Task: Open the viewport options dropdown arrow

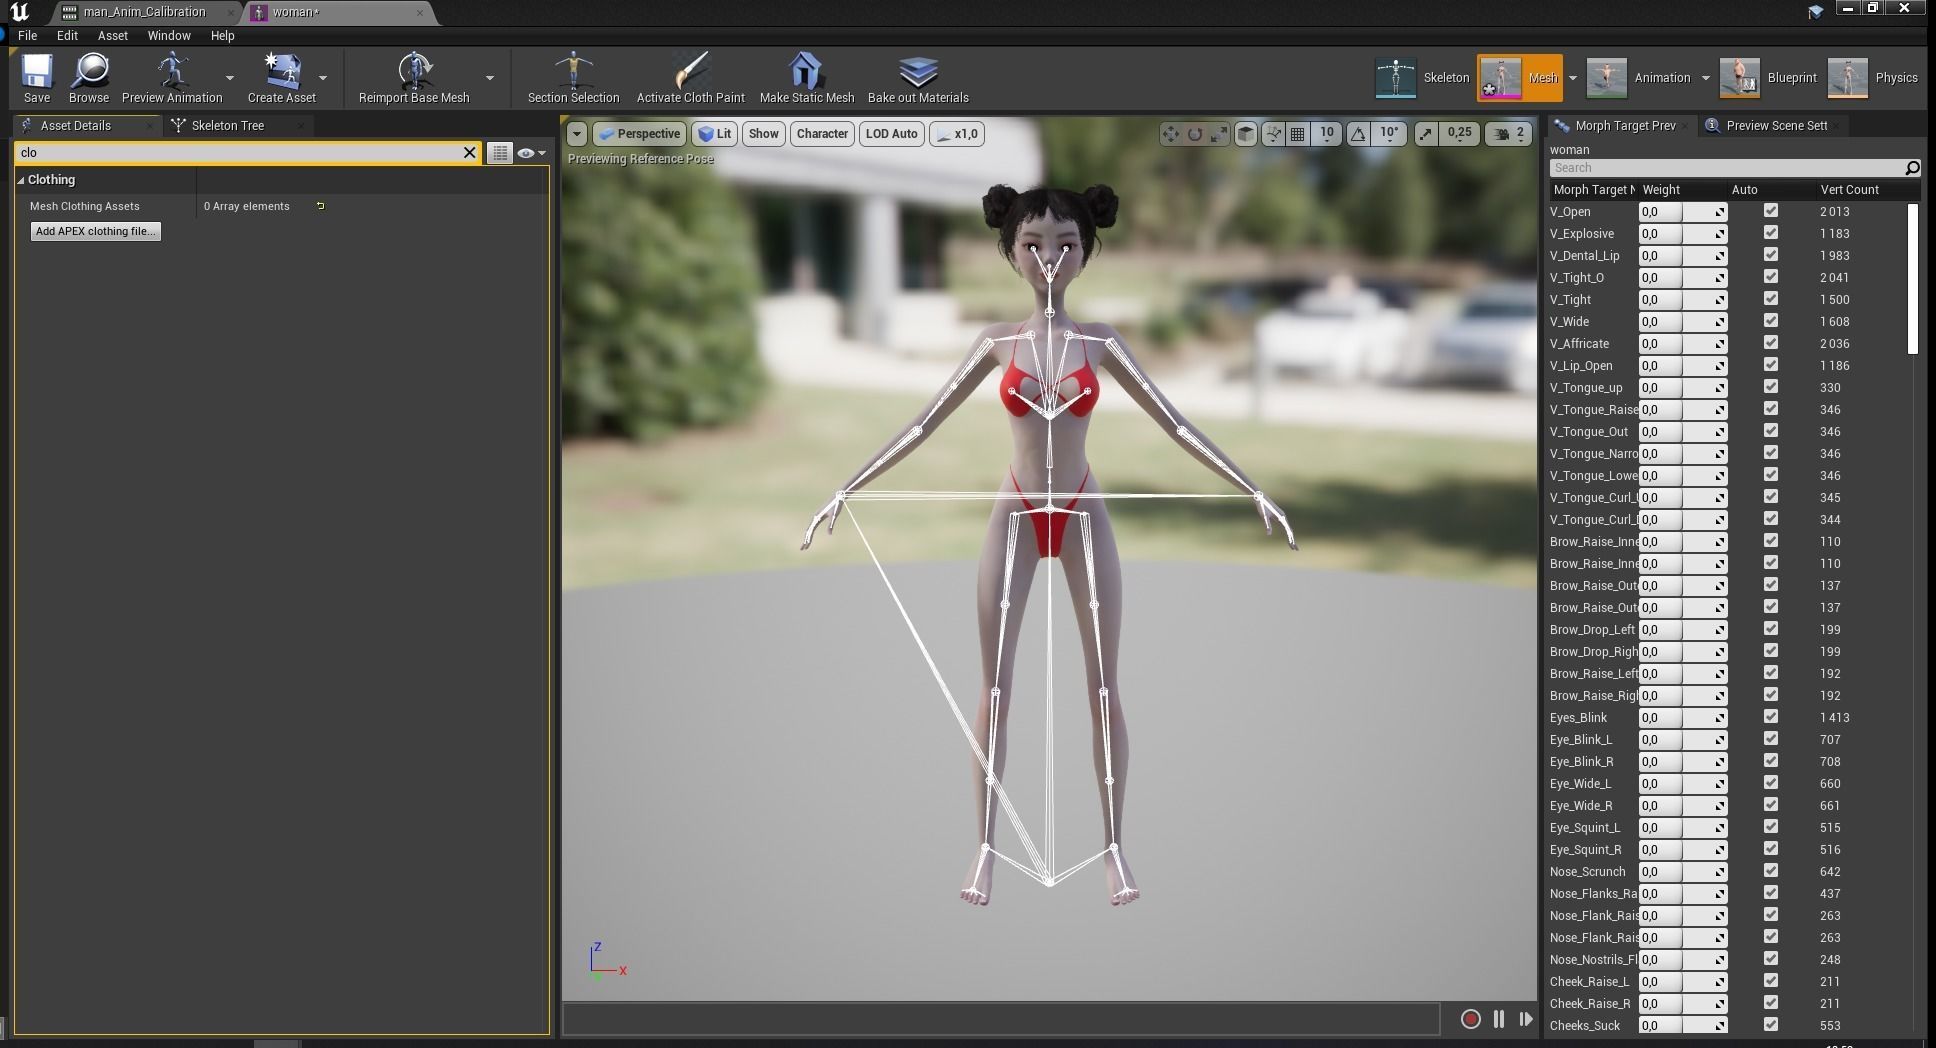Action: pyautogui.click(x=576, y=134)
